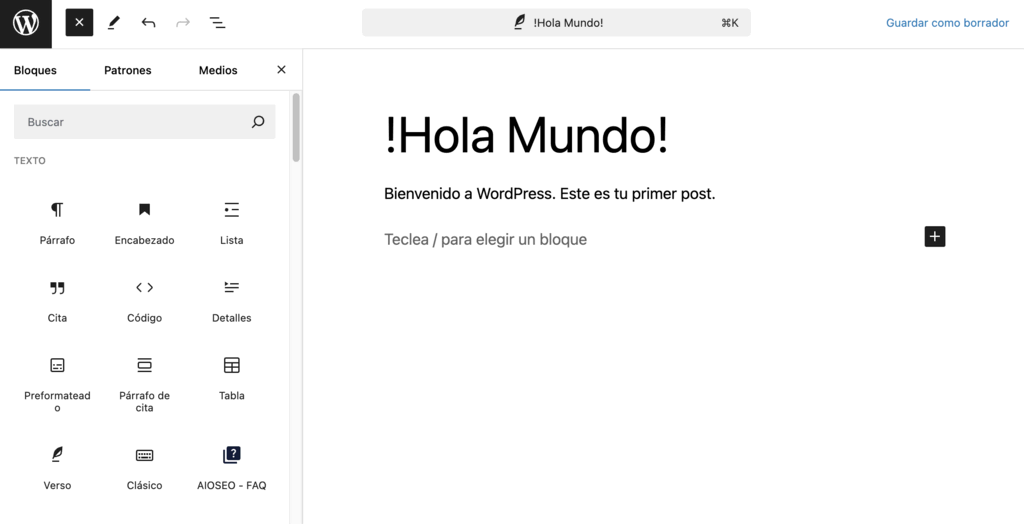
Task: Click the black plus add block button
Action: pos(934,237)
